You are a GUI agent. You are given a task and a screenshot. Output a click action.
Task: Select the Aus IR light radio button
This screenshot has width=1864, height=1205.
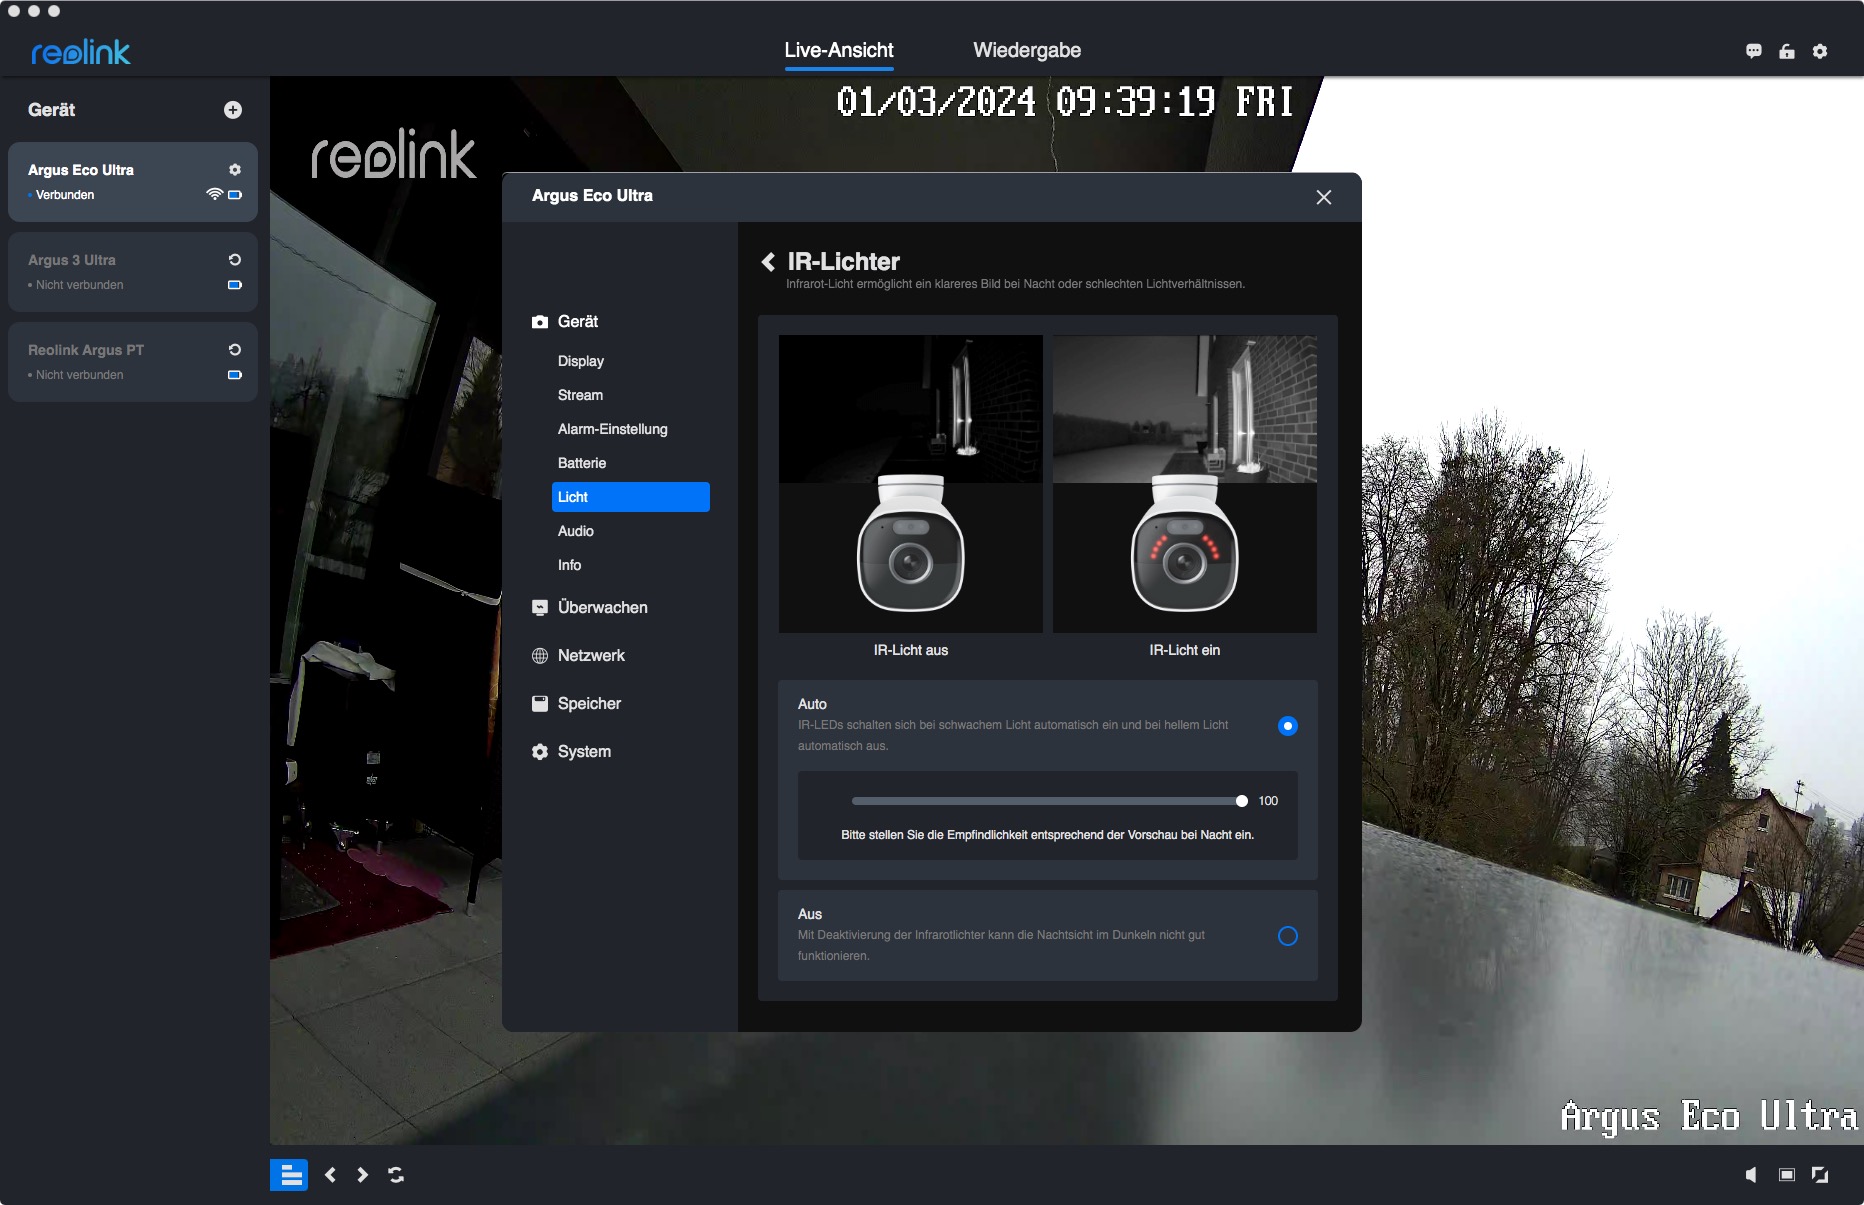(x=1287, y=936)
